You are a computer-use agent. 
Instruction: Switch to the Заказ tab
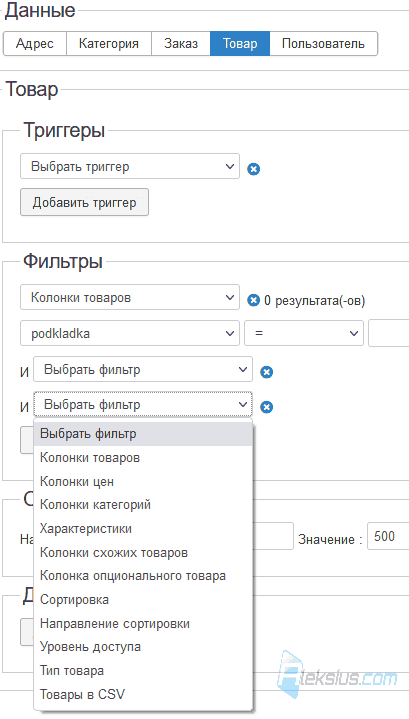tap(181, 44)
